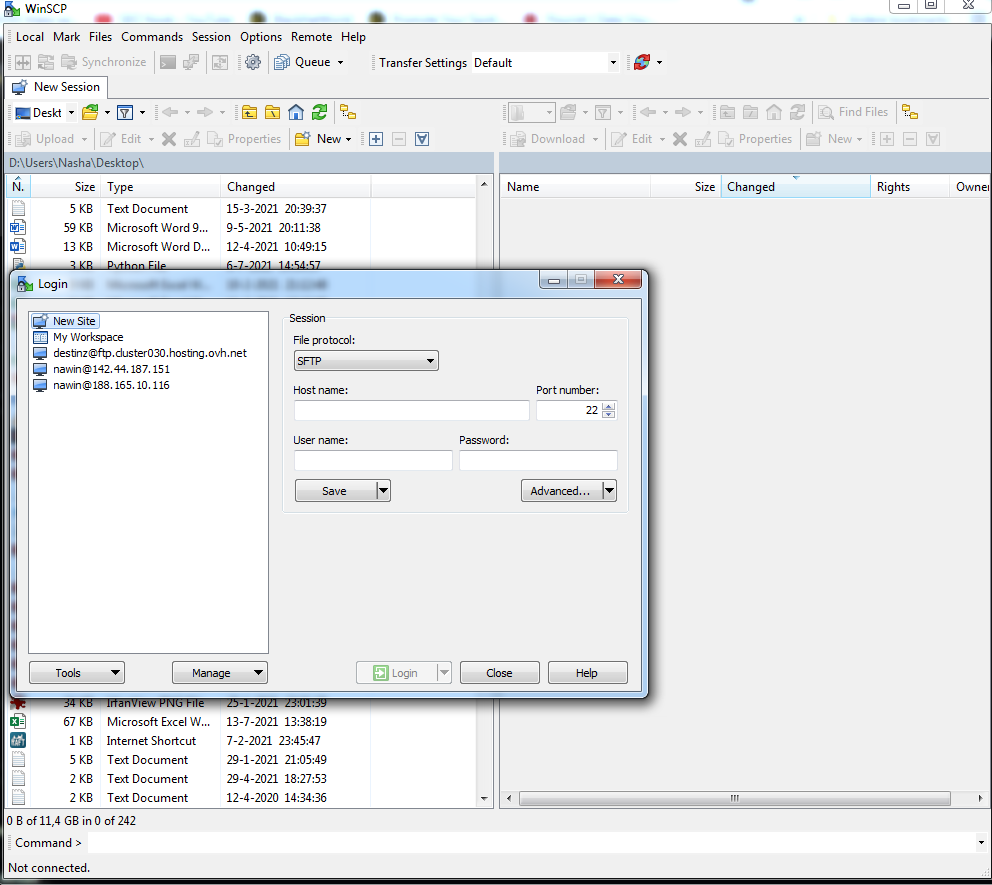Viewport: 992px width, 885px height.
Task: Expand the Save button dropdown arrow
Action: [383, 490]
